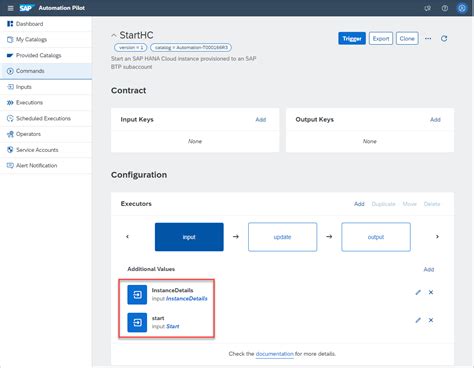The width and height of the screenshot is (474, 368).
Task: Click the Trigger button
Action: [x=352, y=38]
